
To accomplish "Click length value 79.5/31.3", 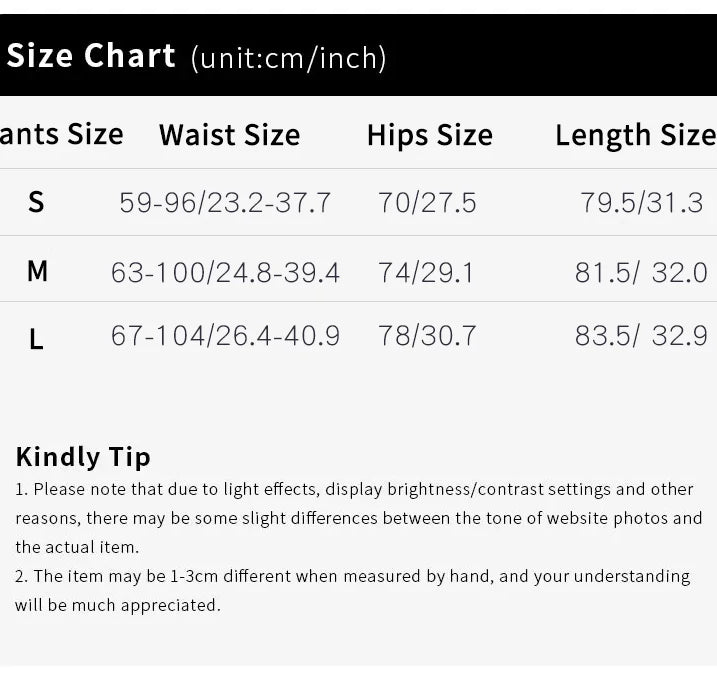I will pyautogui.click(x=642, y=203).
